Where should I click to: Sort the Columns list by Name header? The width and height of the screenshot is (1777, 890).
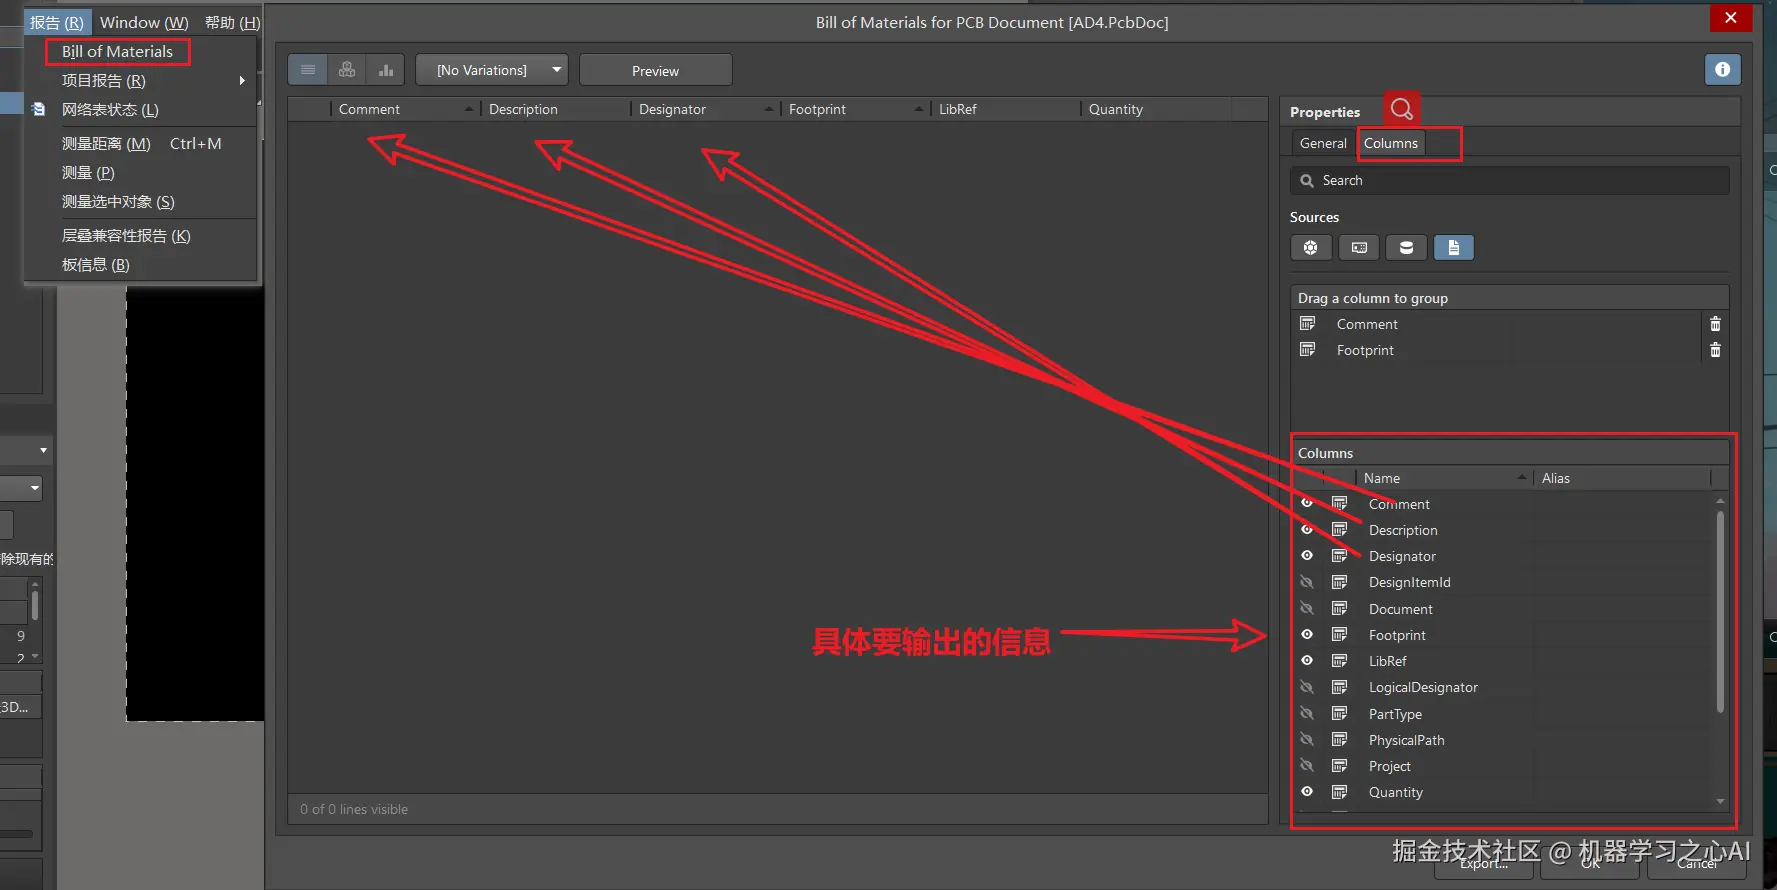(1444, 478)
